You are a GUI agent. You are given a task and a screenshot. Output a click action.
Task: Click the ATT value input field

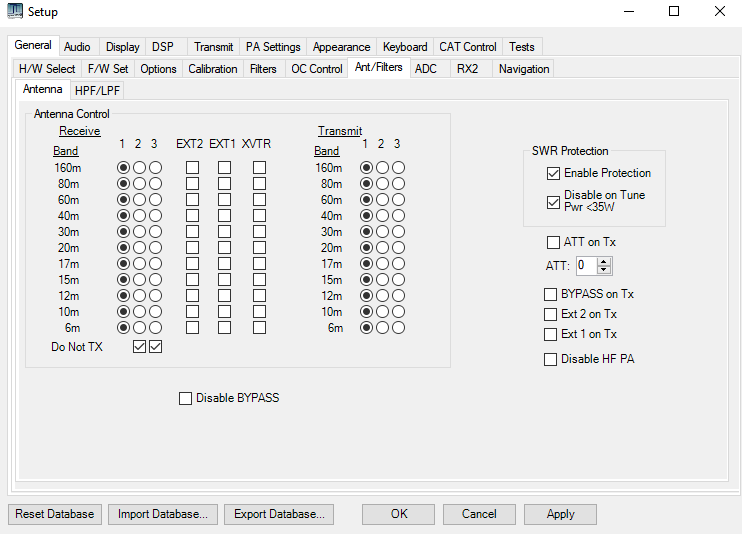point(586,266)
